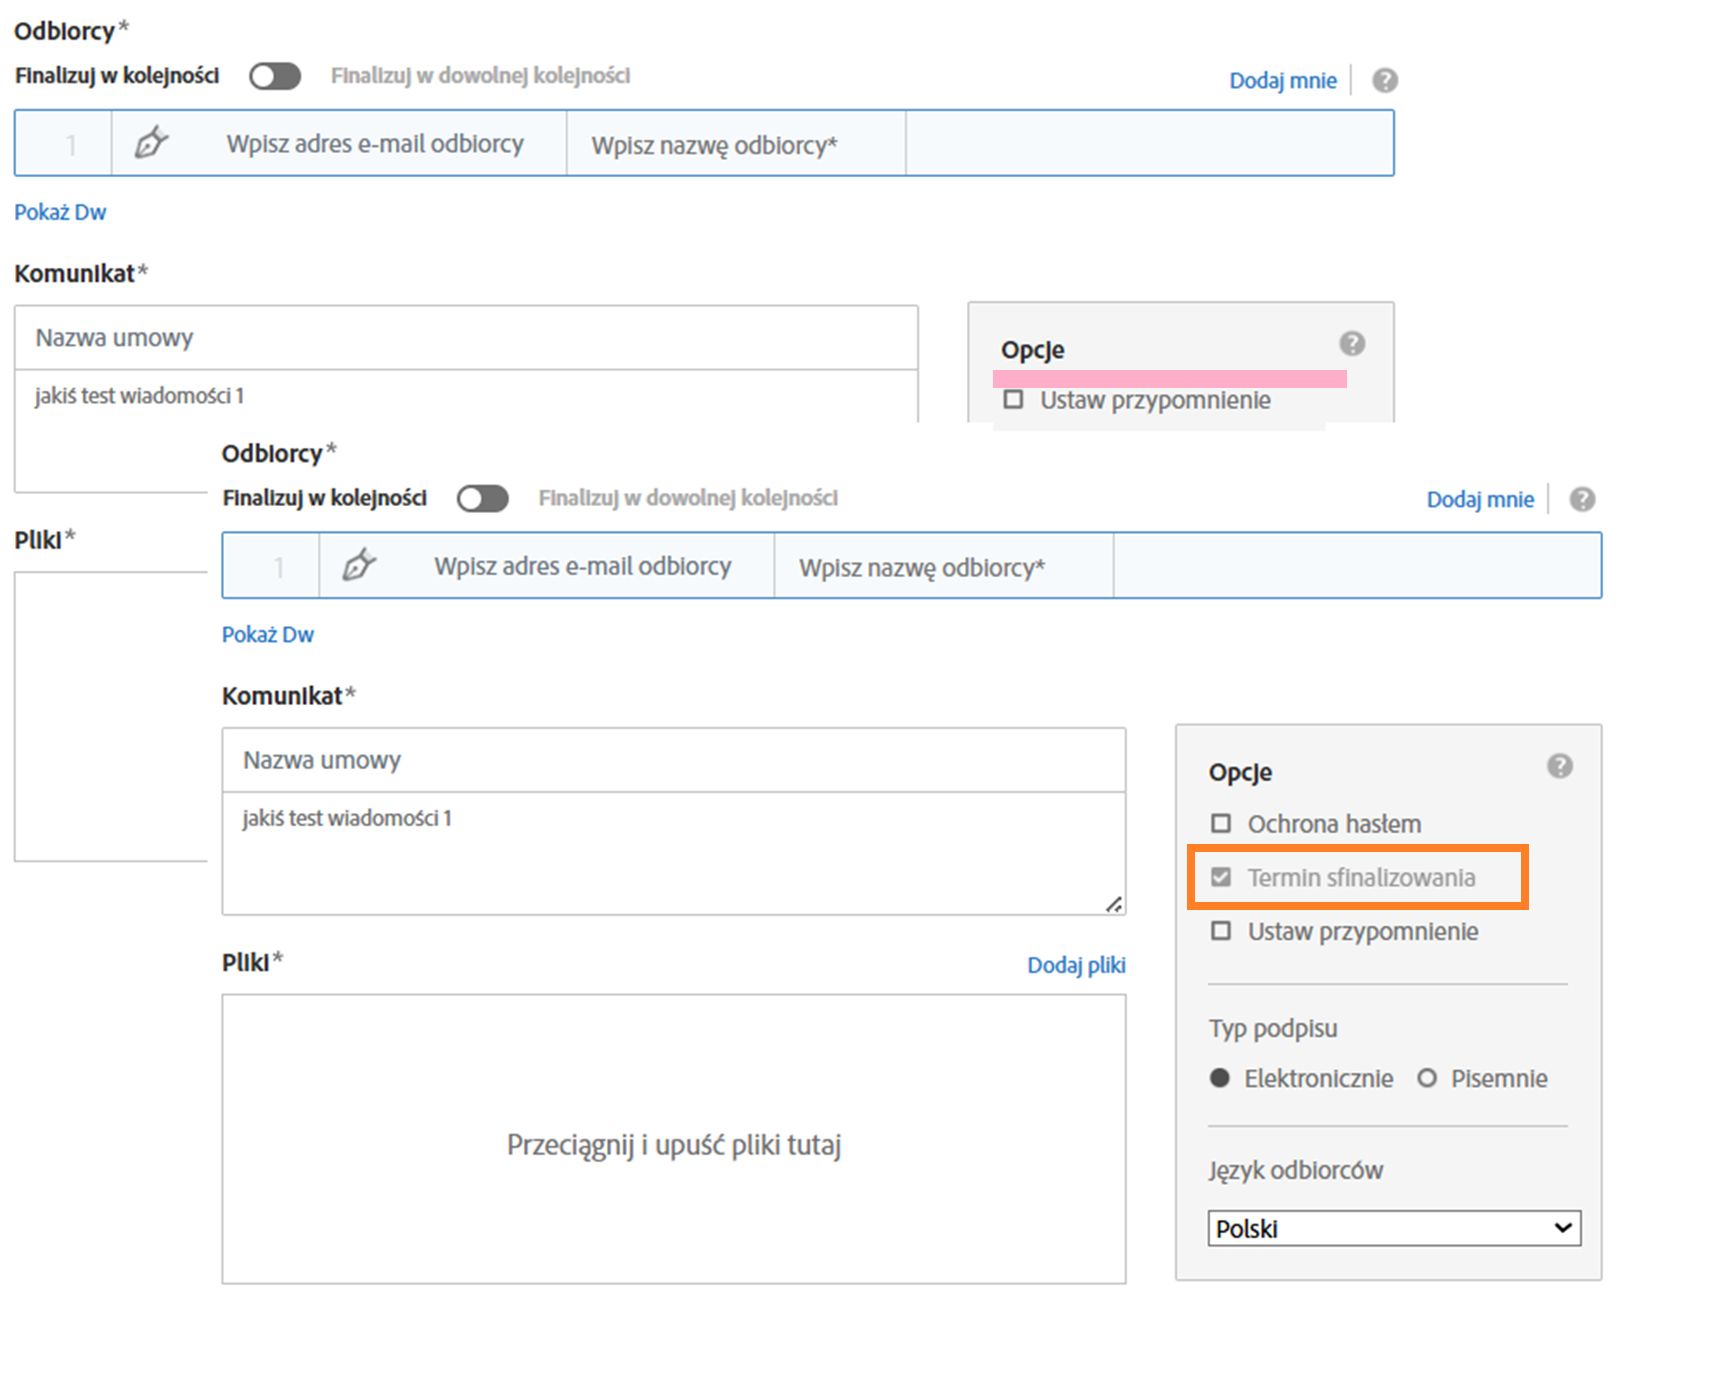Click message text area in the lower form

pyautogui.click(x=674, y=853)
